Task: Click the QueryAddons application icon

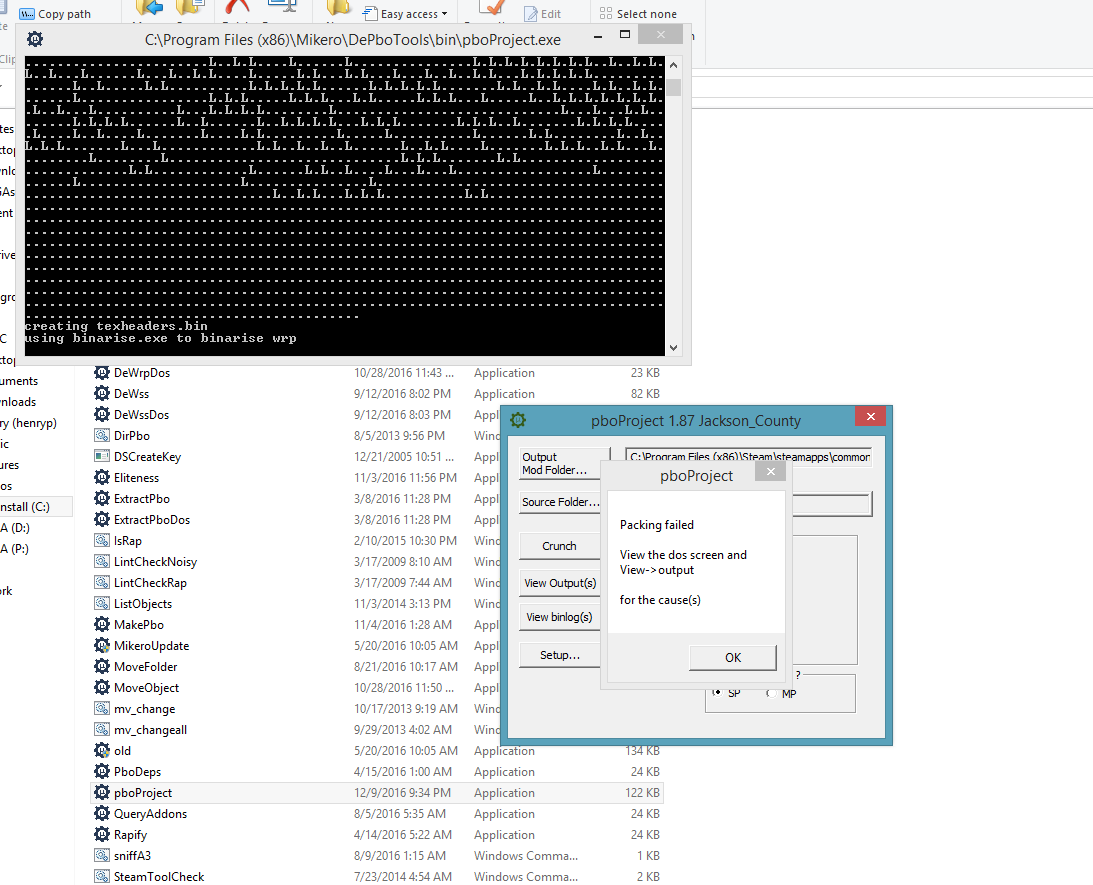Action: pos(102,813)
